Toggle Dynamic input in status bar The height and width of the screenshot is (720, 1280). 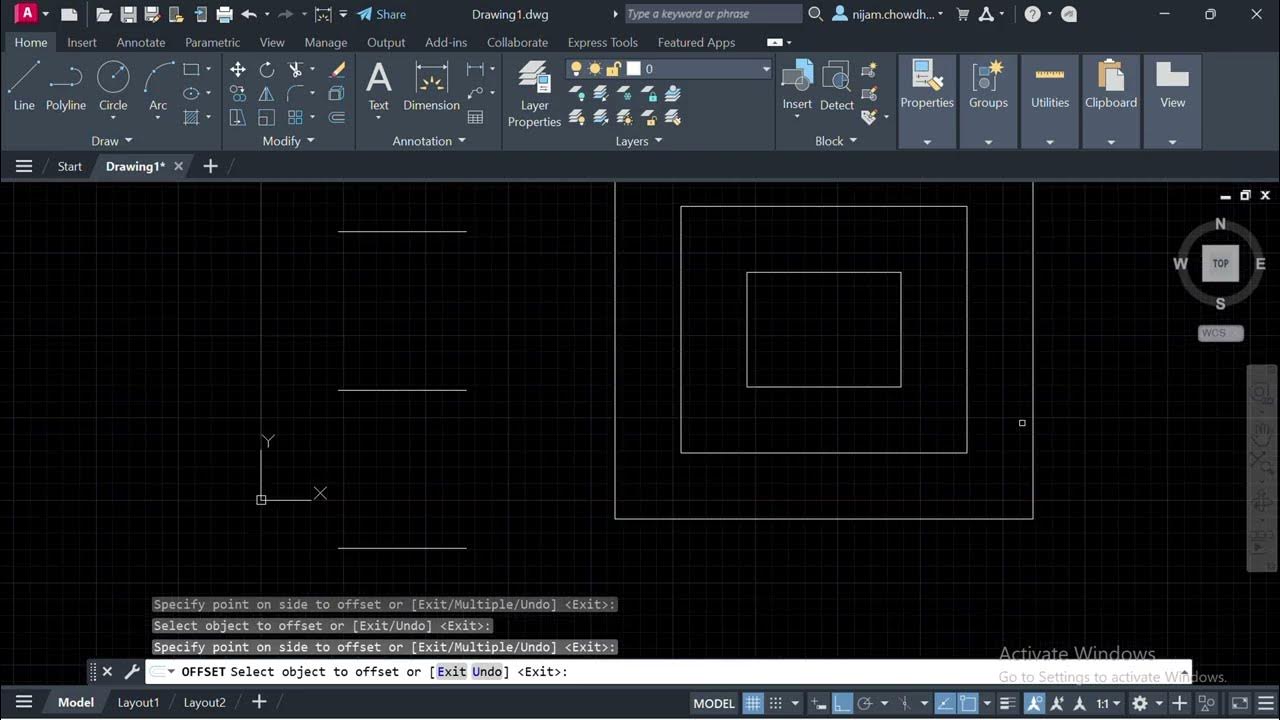(818, 703)
